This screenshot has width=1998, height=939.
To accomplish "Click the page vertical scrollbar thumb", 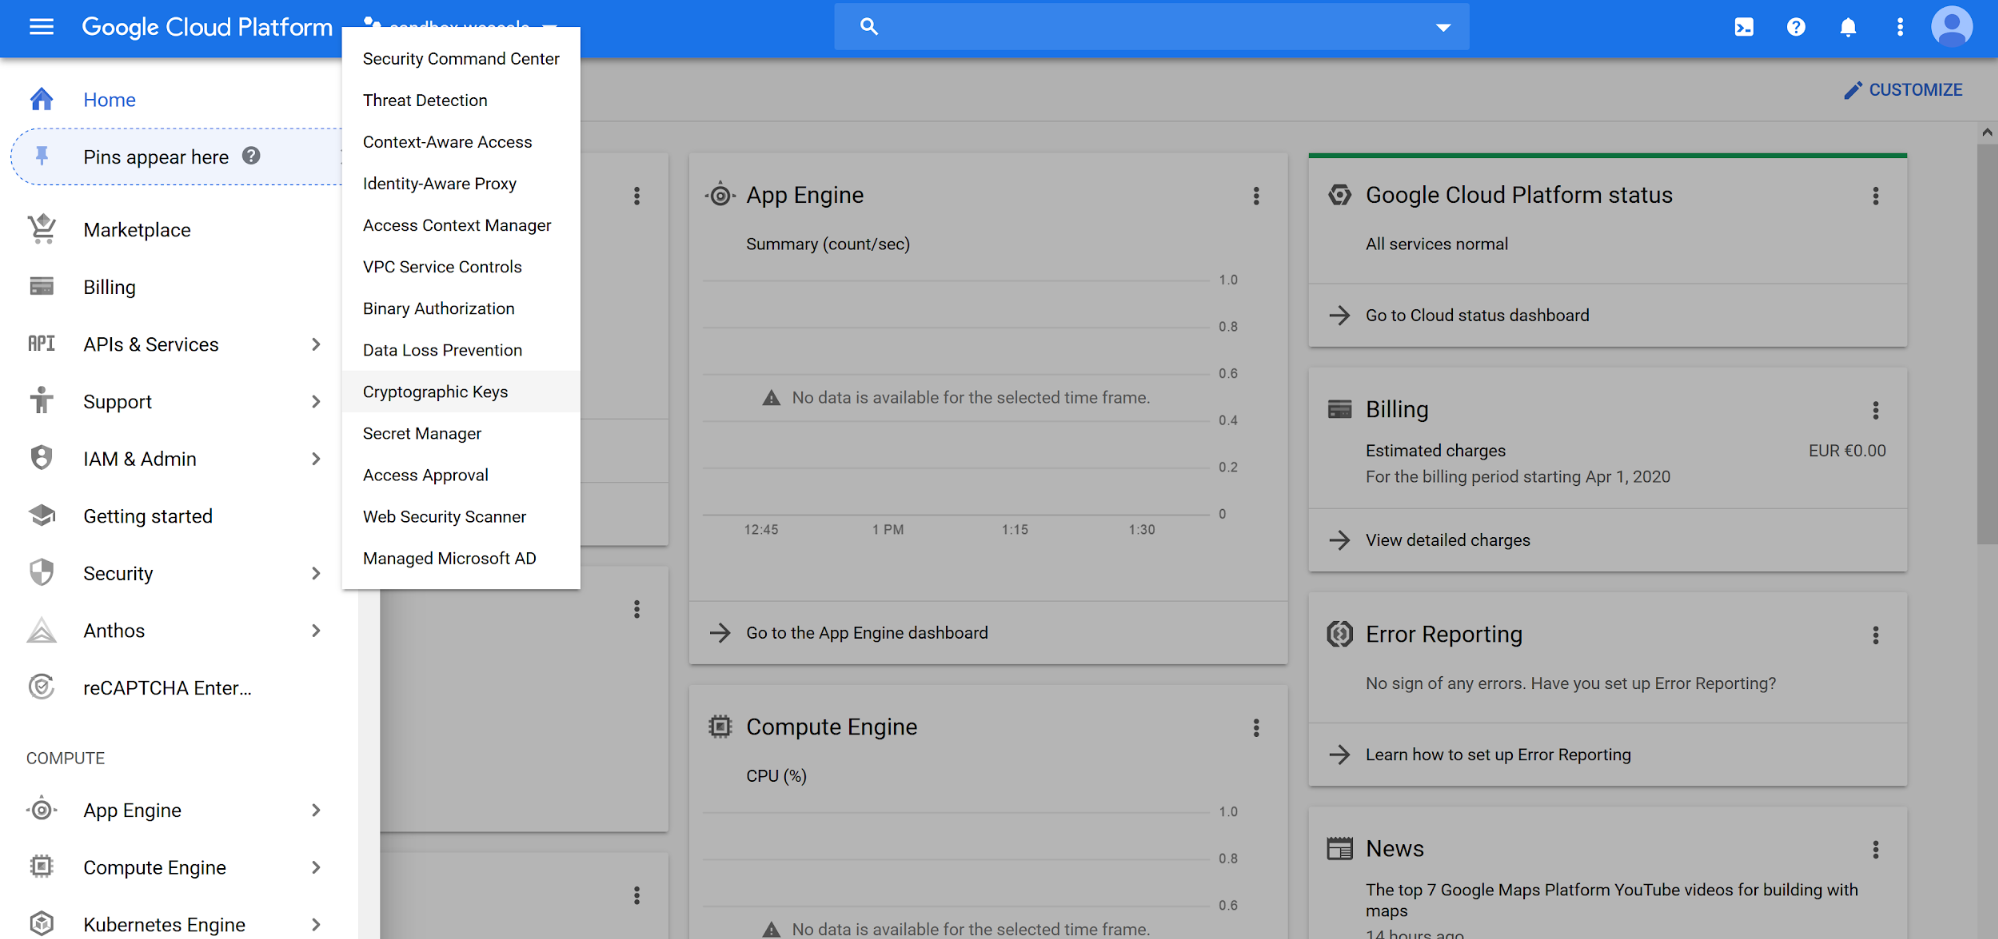I will pyautogui.click(x=1986, y=343).
